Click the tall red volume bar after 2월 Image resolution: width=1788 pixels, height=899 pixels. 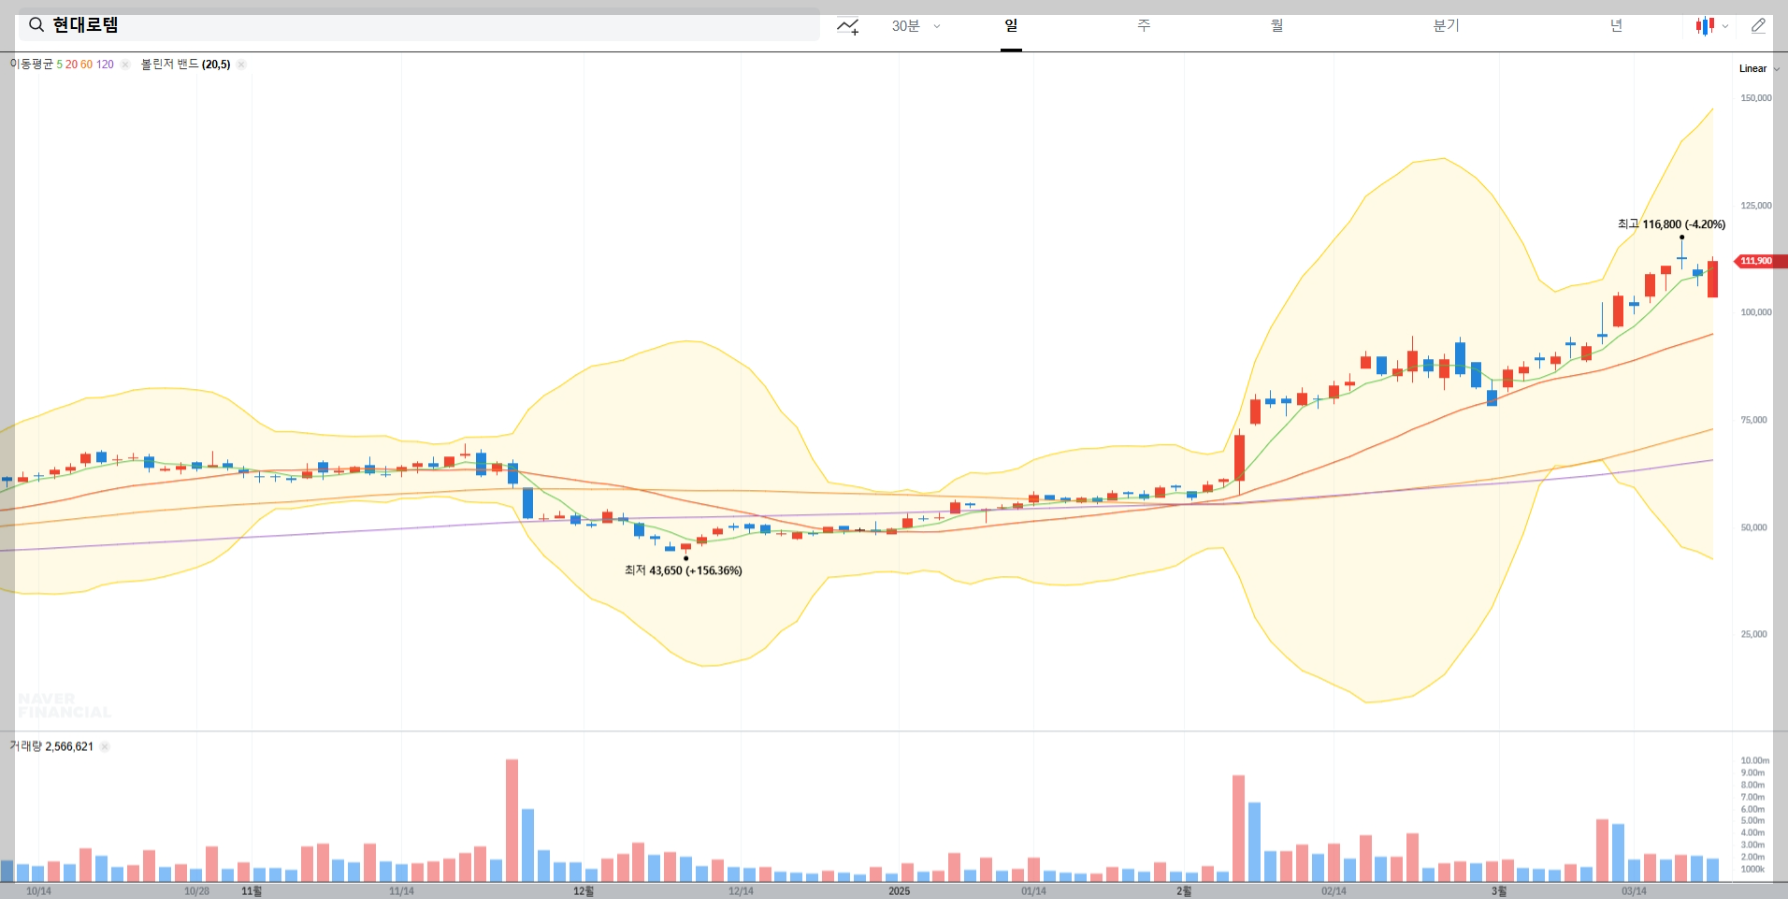[x=1239, y=828]
